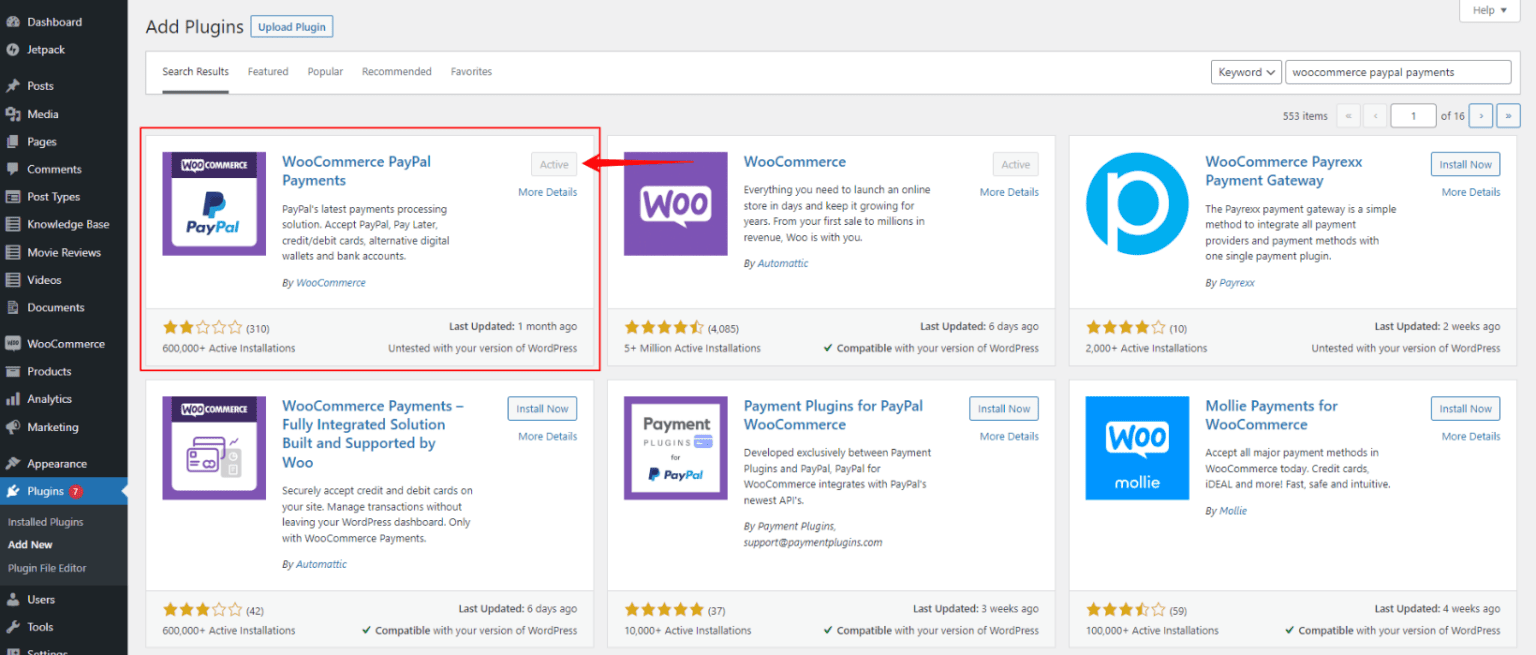Expand the Help dropdown
This screenshot has height=655, width=1536.
[1489, 10]
